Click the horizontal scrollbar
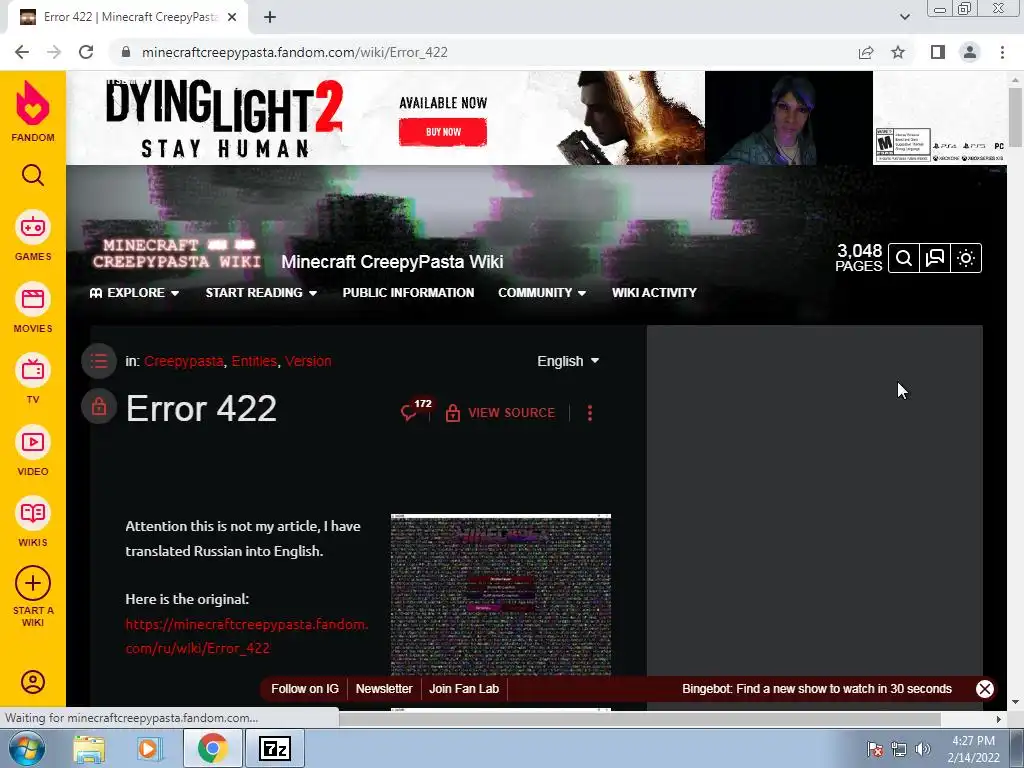 pos(640,719)
